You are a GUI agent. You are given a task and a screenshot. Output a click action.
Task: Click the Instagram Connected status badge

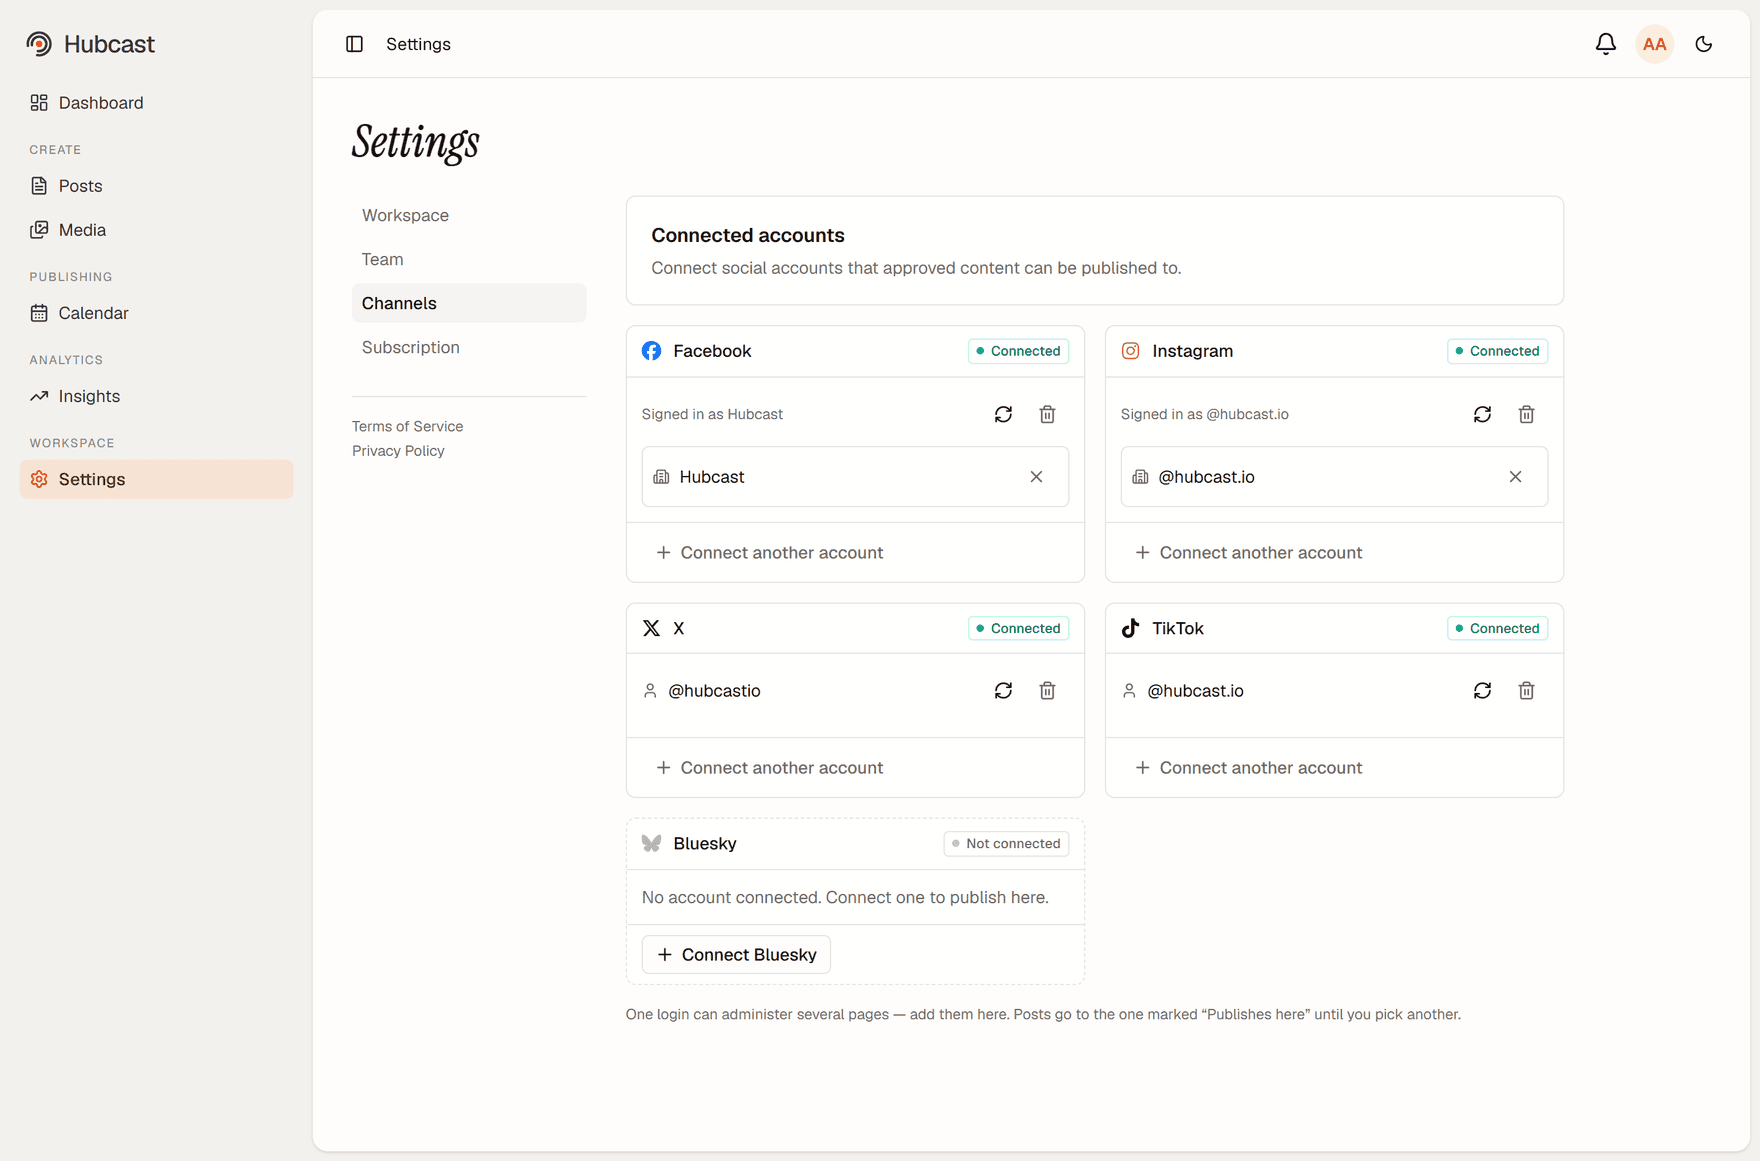[x=1497, y=351]
